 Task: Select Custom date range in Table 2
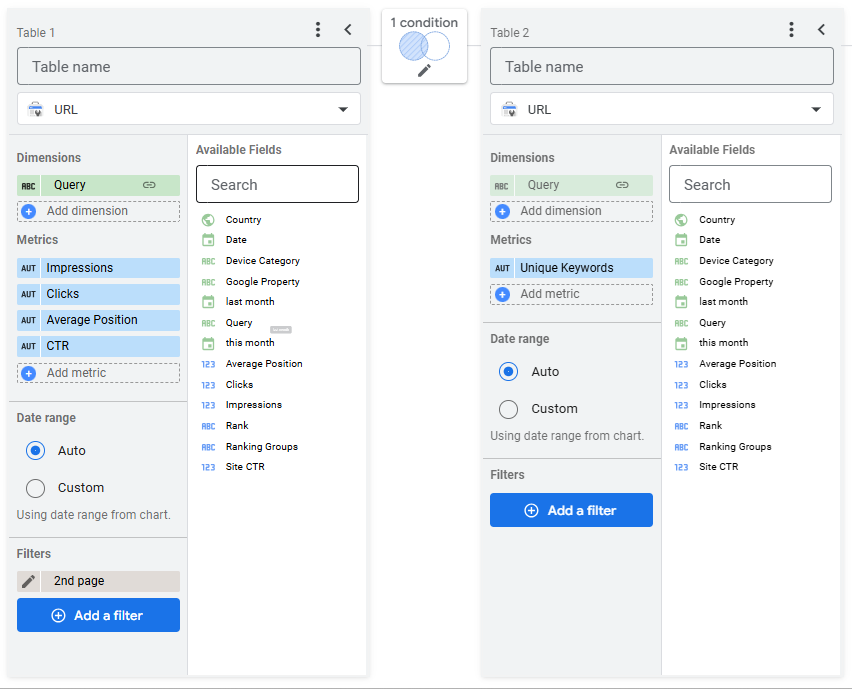coord(509,409)
